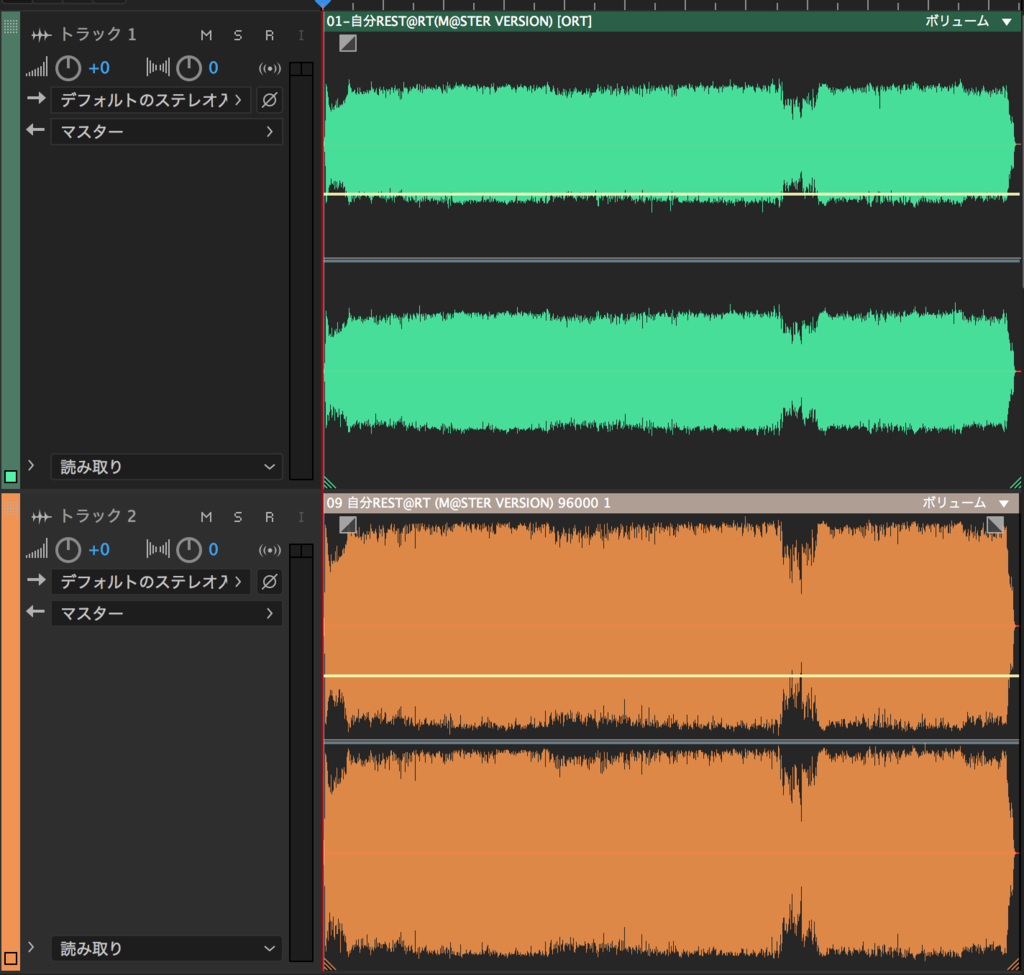Click the Track 2 volume level icon

[x=37, y=550]
